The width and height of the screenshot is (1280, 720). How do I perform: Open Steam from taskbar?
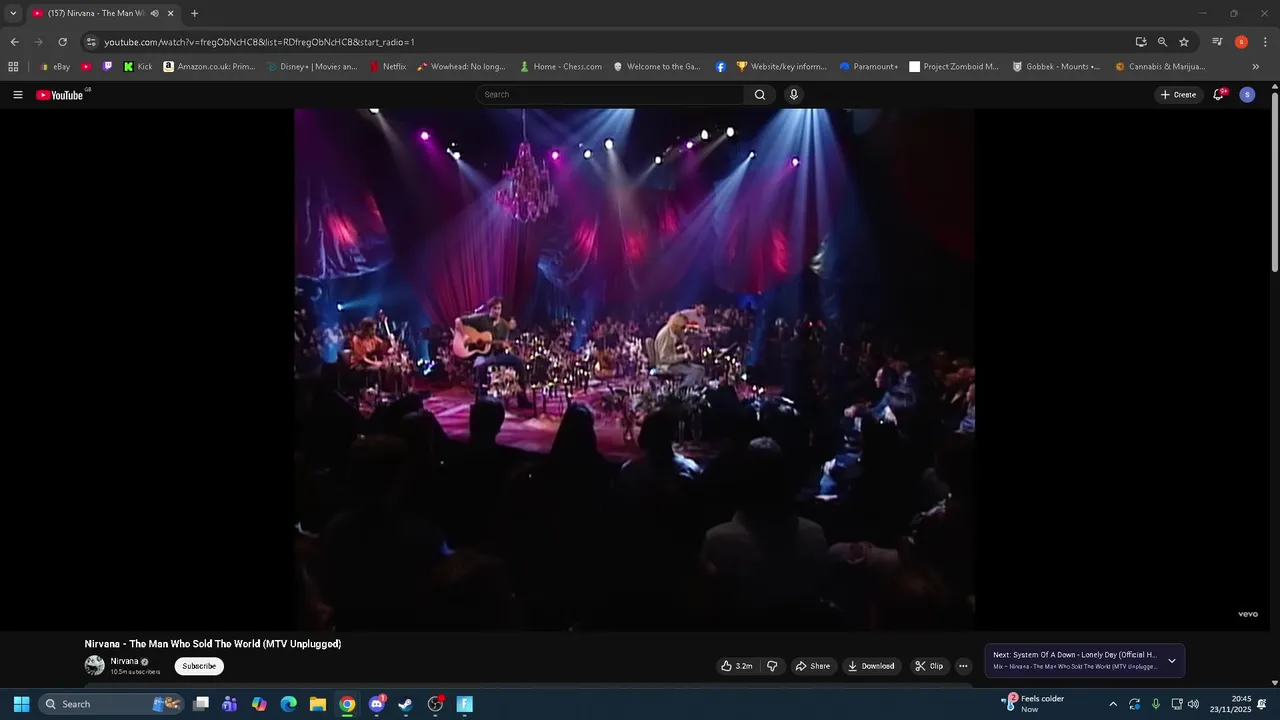coord(406,704)
